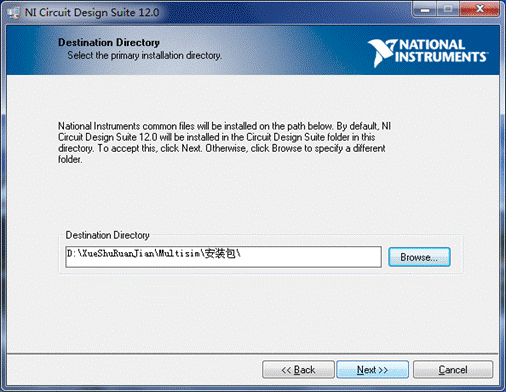Image resolution: width=506 pixels, height=392 pixels.
Task: Focus the Destination Directory path field
Action: [223, 257]
